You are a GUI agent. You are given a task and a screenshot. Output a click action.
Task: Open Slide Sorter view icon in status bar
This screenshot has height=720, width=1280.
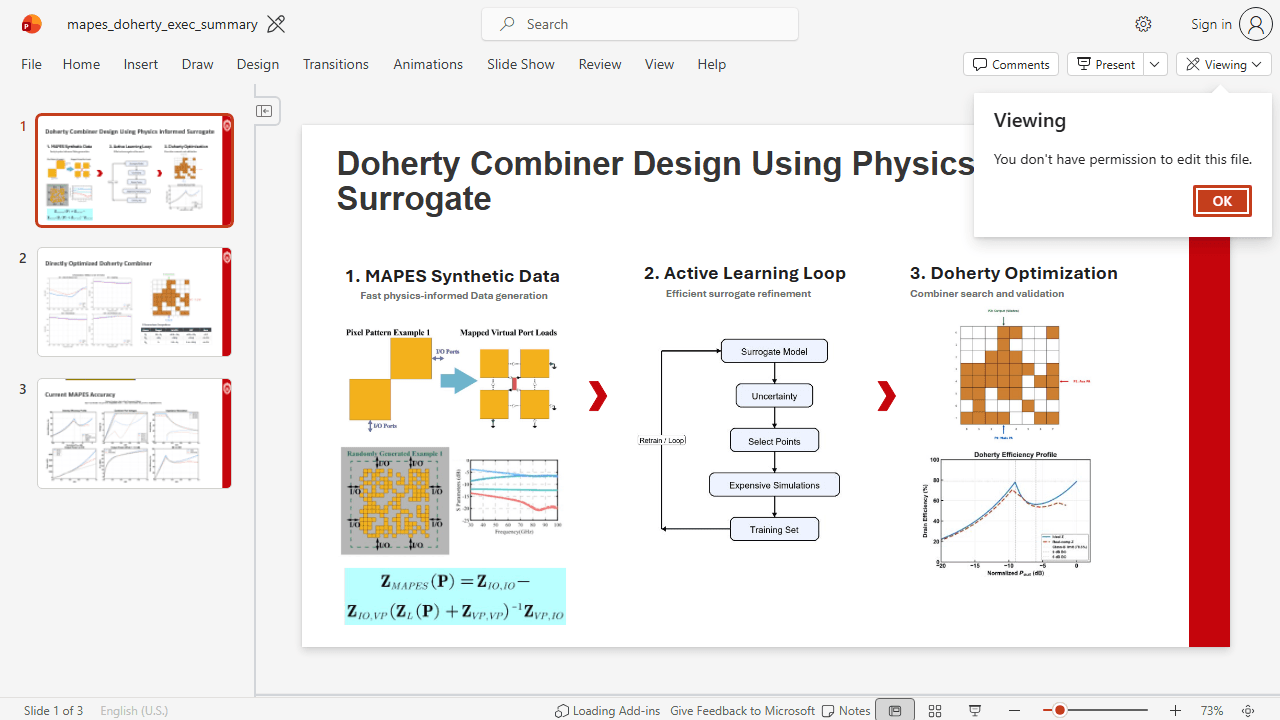[935, 710]
